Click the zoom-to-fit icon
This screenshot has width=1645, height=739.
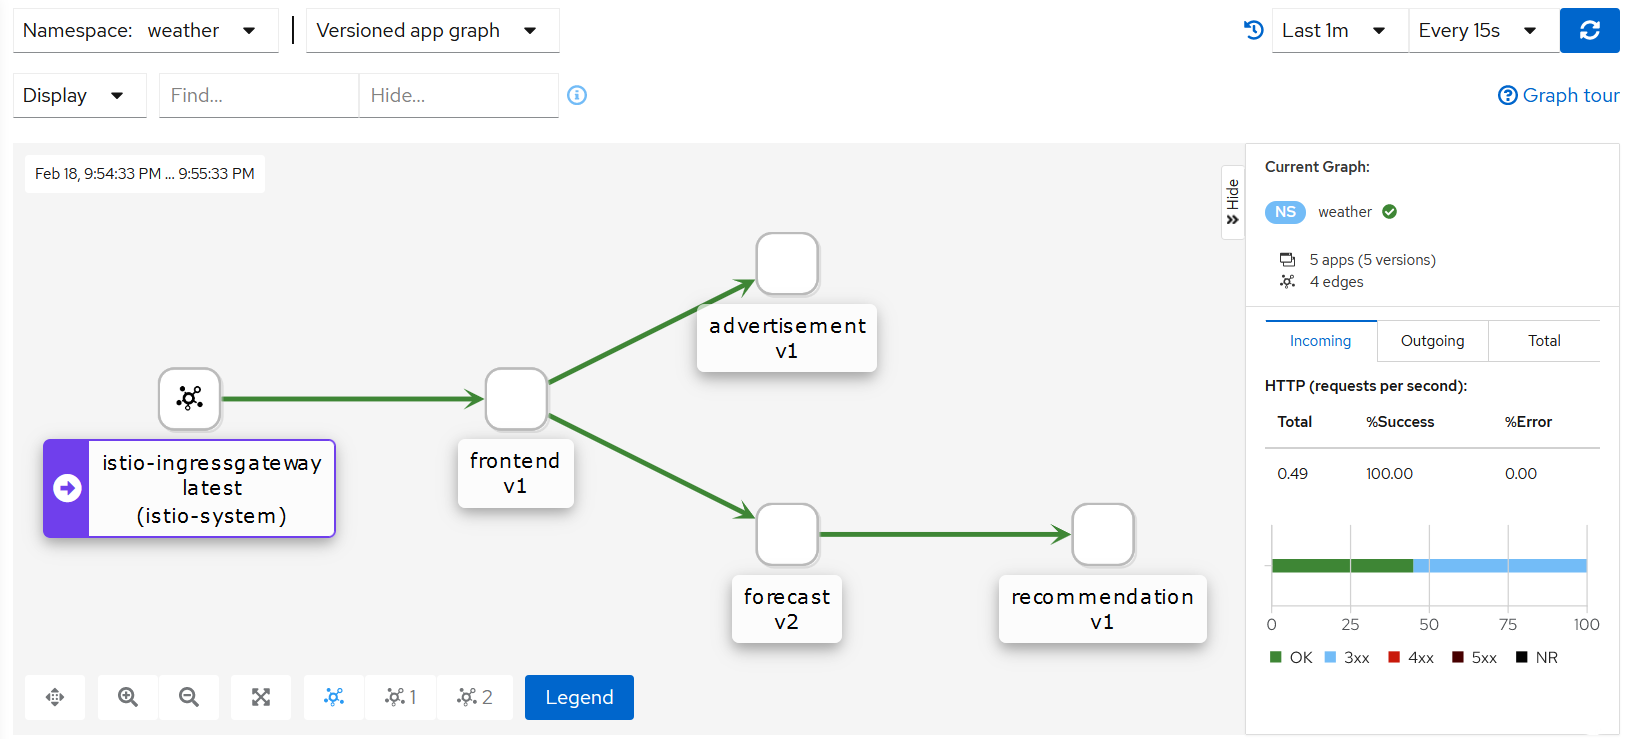(x=261, y=697)
